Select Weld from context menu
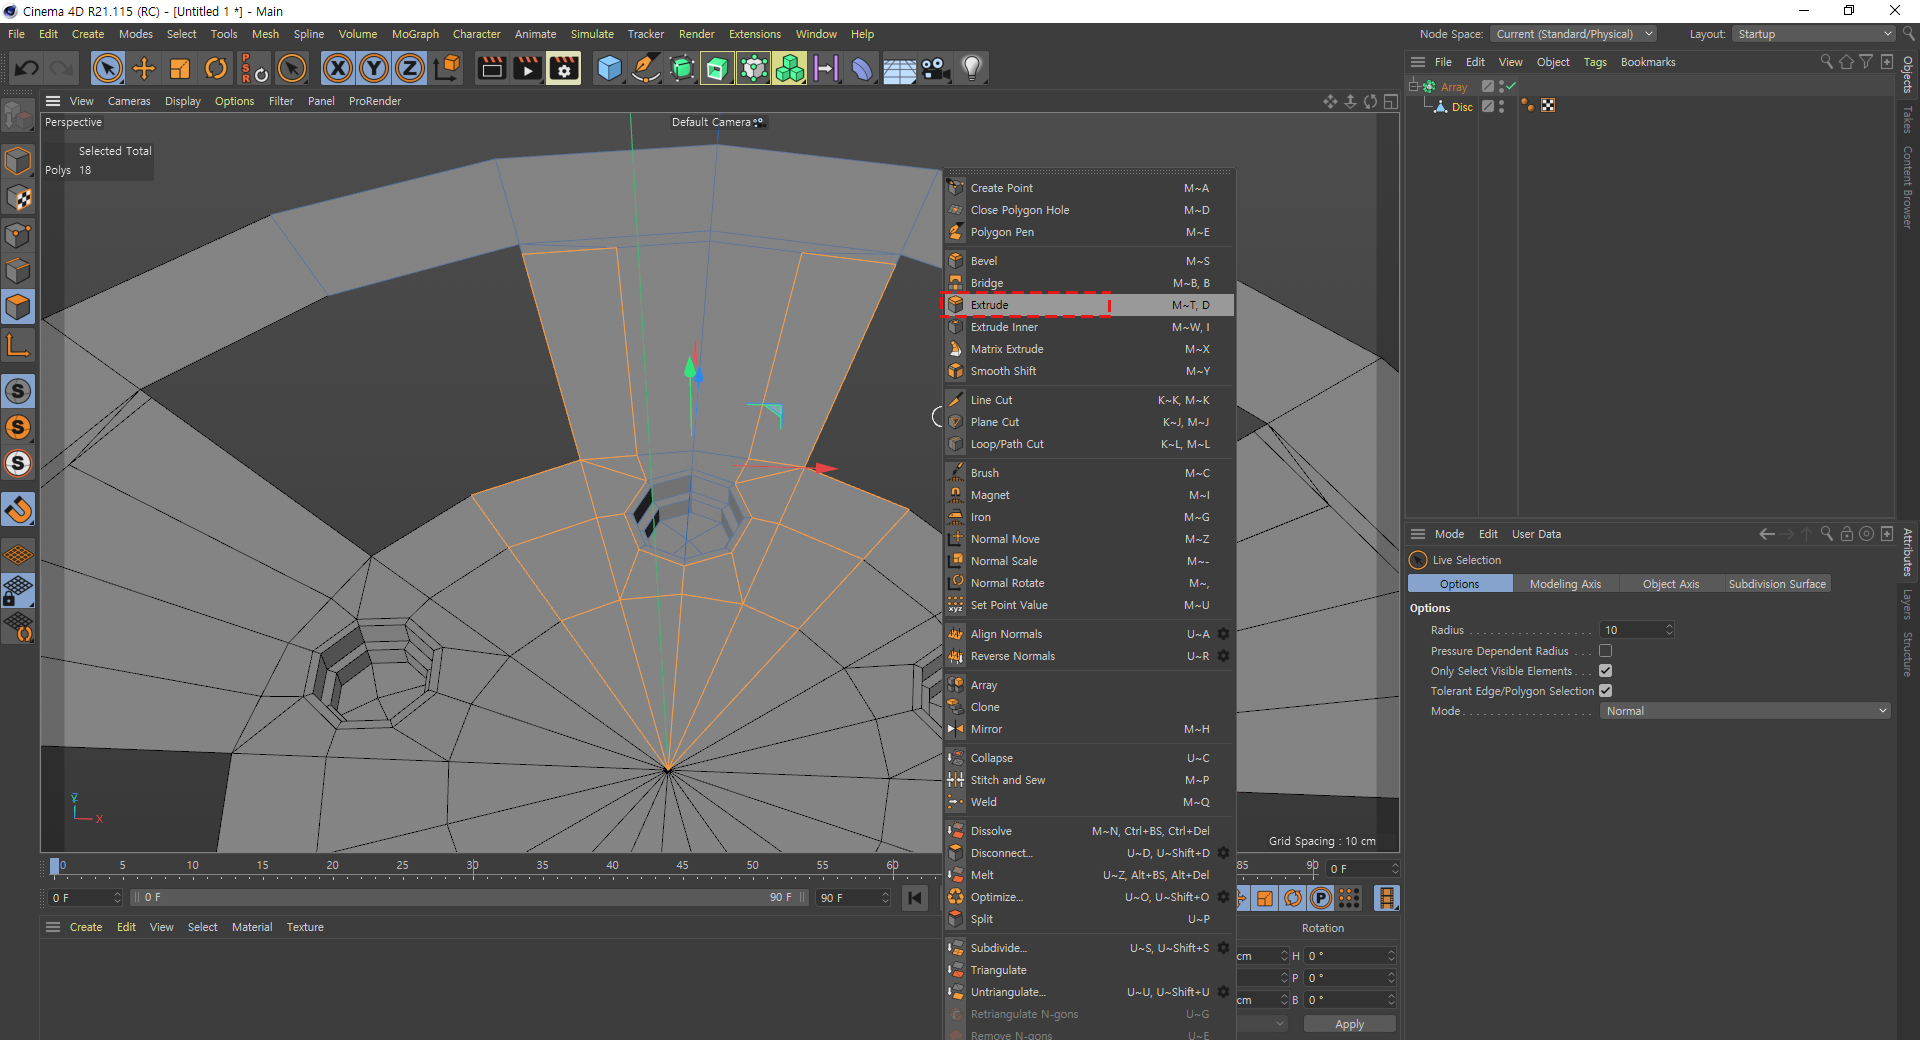Image resolution: width=1920 pixels, height=1040 pixels. 1090,802
